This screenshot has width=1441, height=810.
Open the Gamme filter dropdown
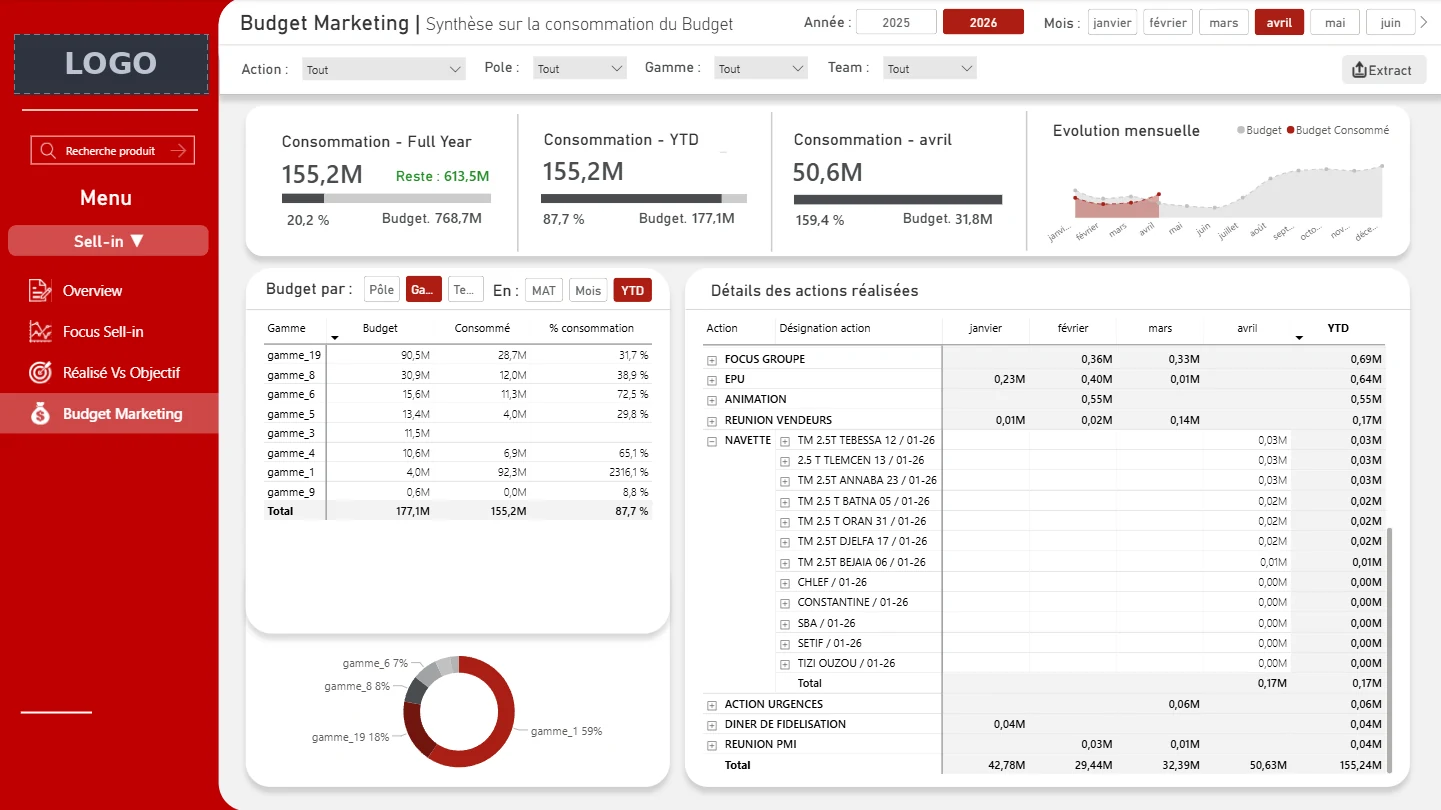pyautogui.click(x=761, y=68)
